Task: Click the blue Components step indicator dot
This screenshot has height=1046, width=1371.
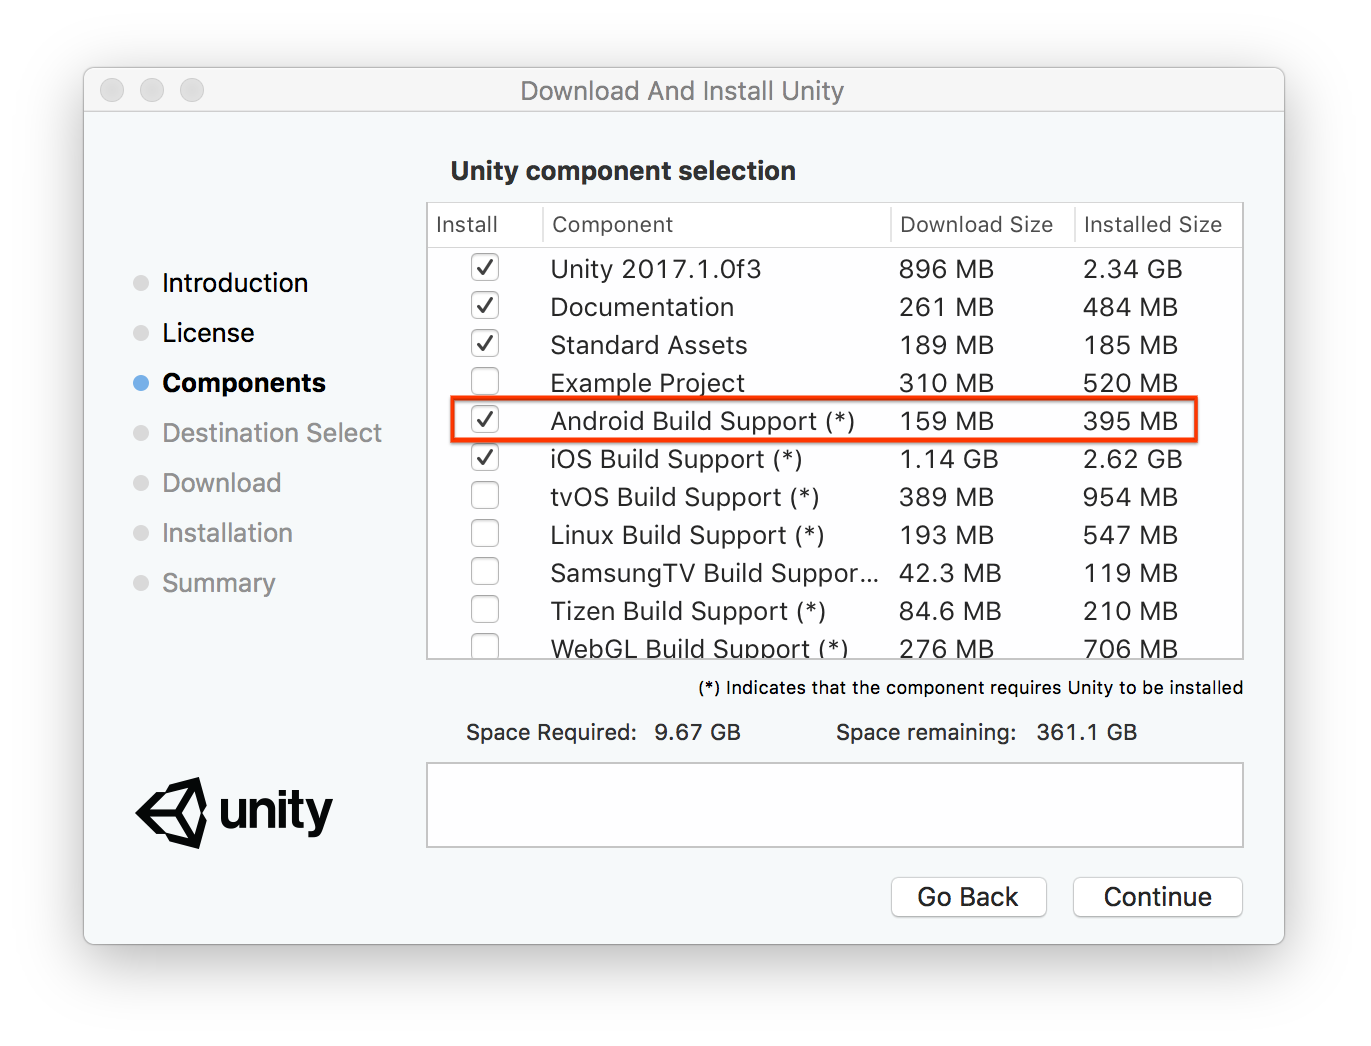Action: click(139, 382)
